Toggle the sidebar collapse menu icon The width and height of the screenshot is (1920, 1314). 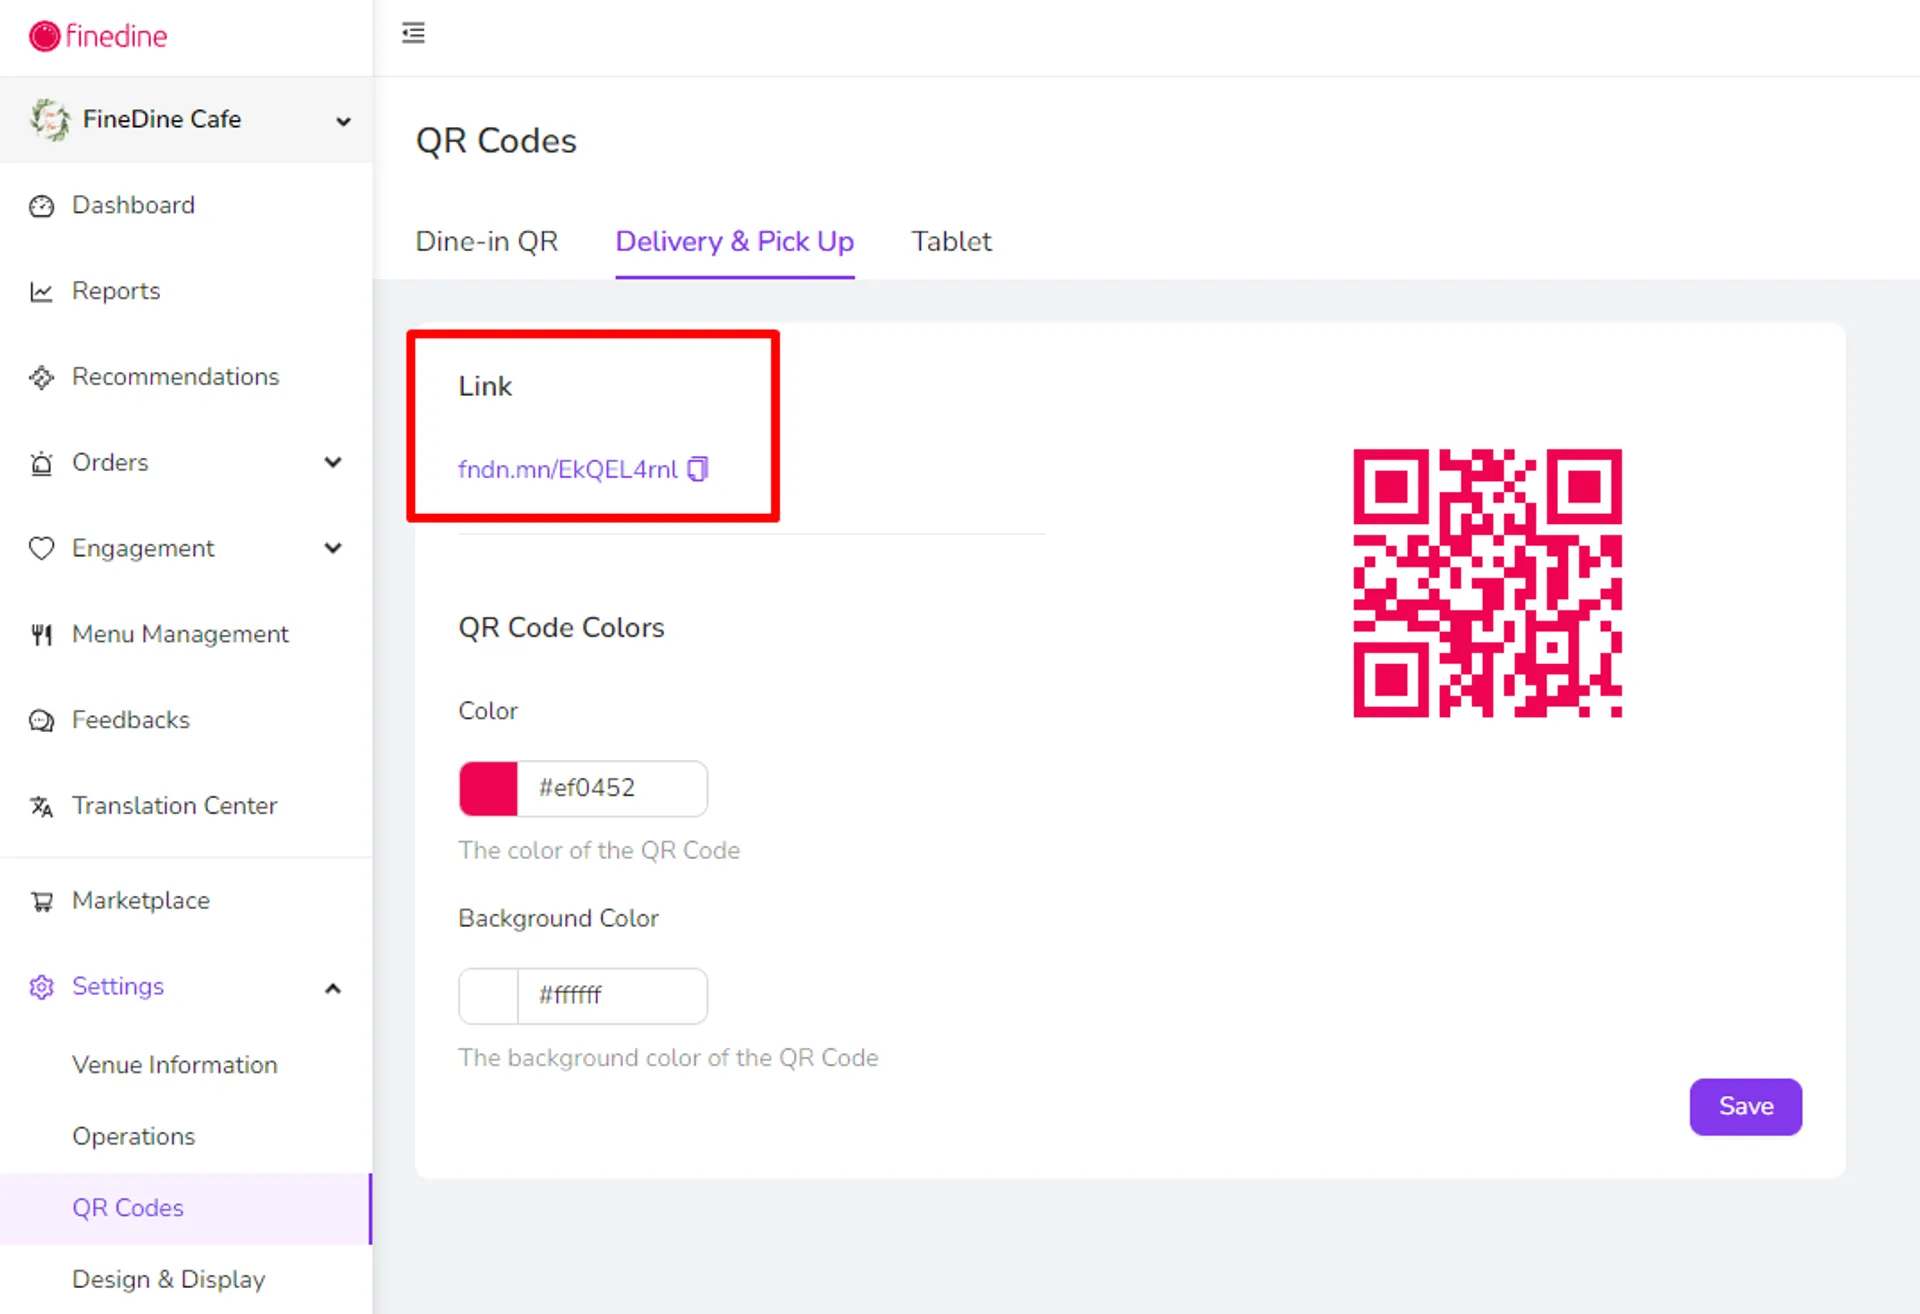click(413, 33)
